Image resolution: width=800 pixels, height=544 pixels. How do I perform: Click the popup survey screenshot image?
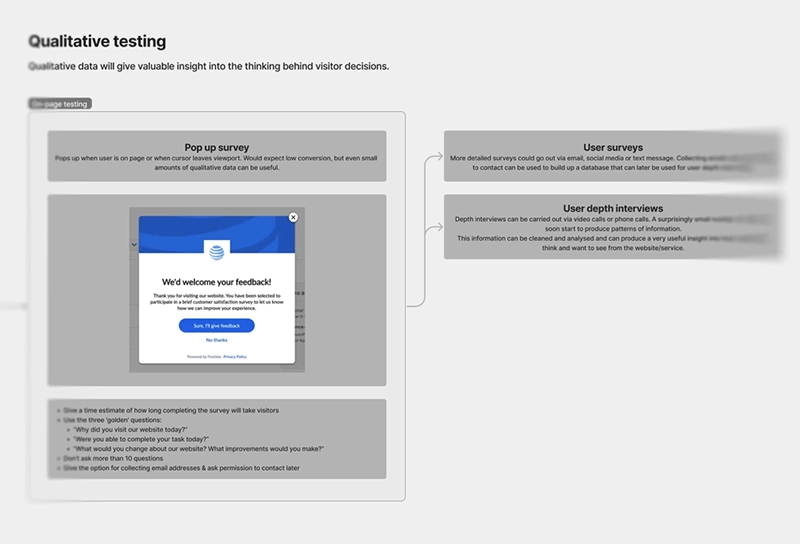pos(217,290)
